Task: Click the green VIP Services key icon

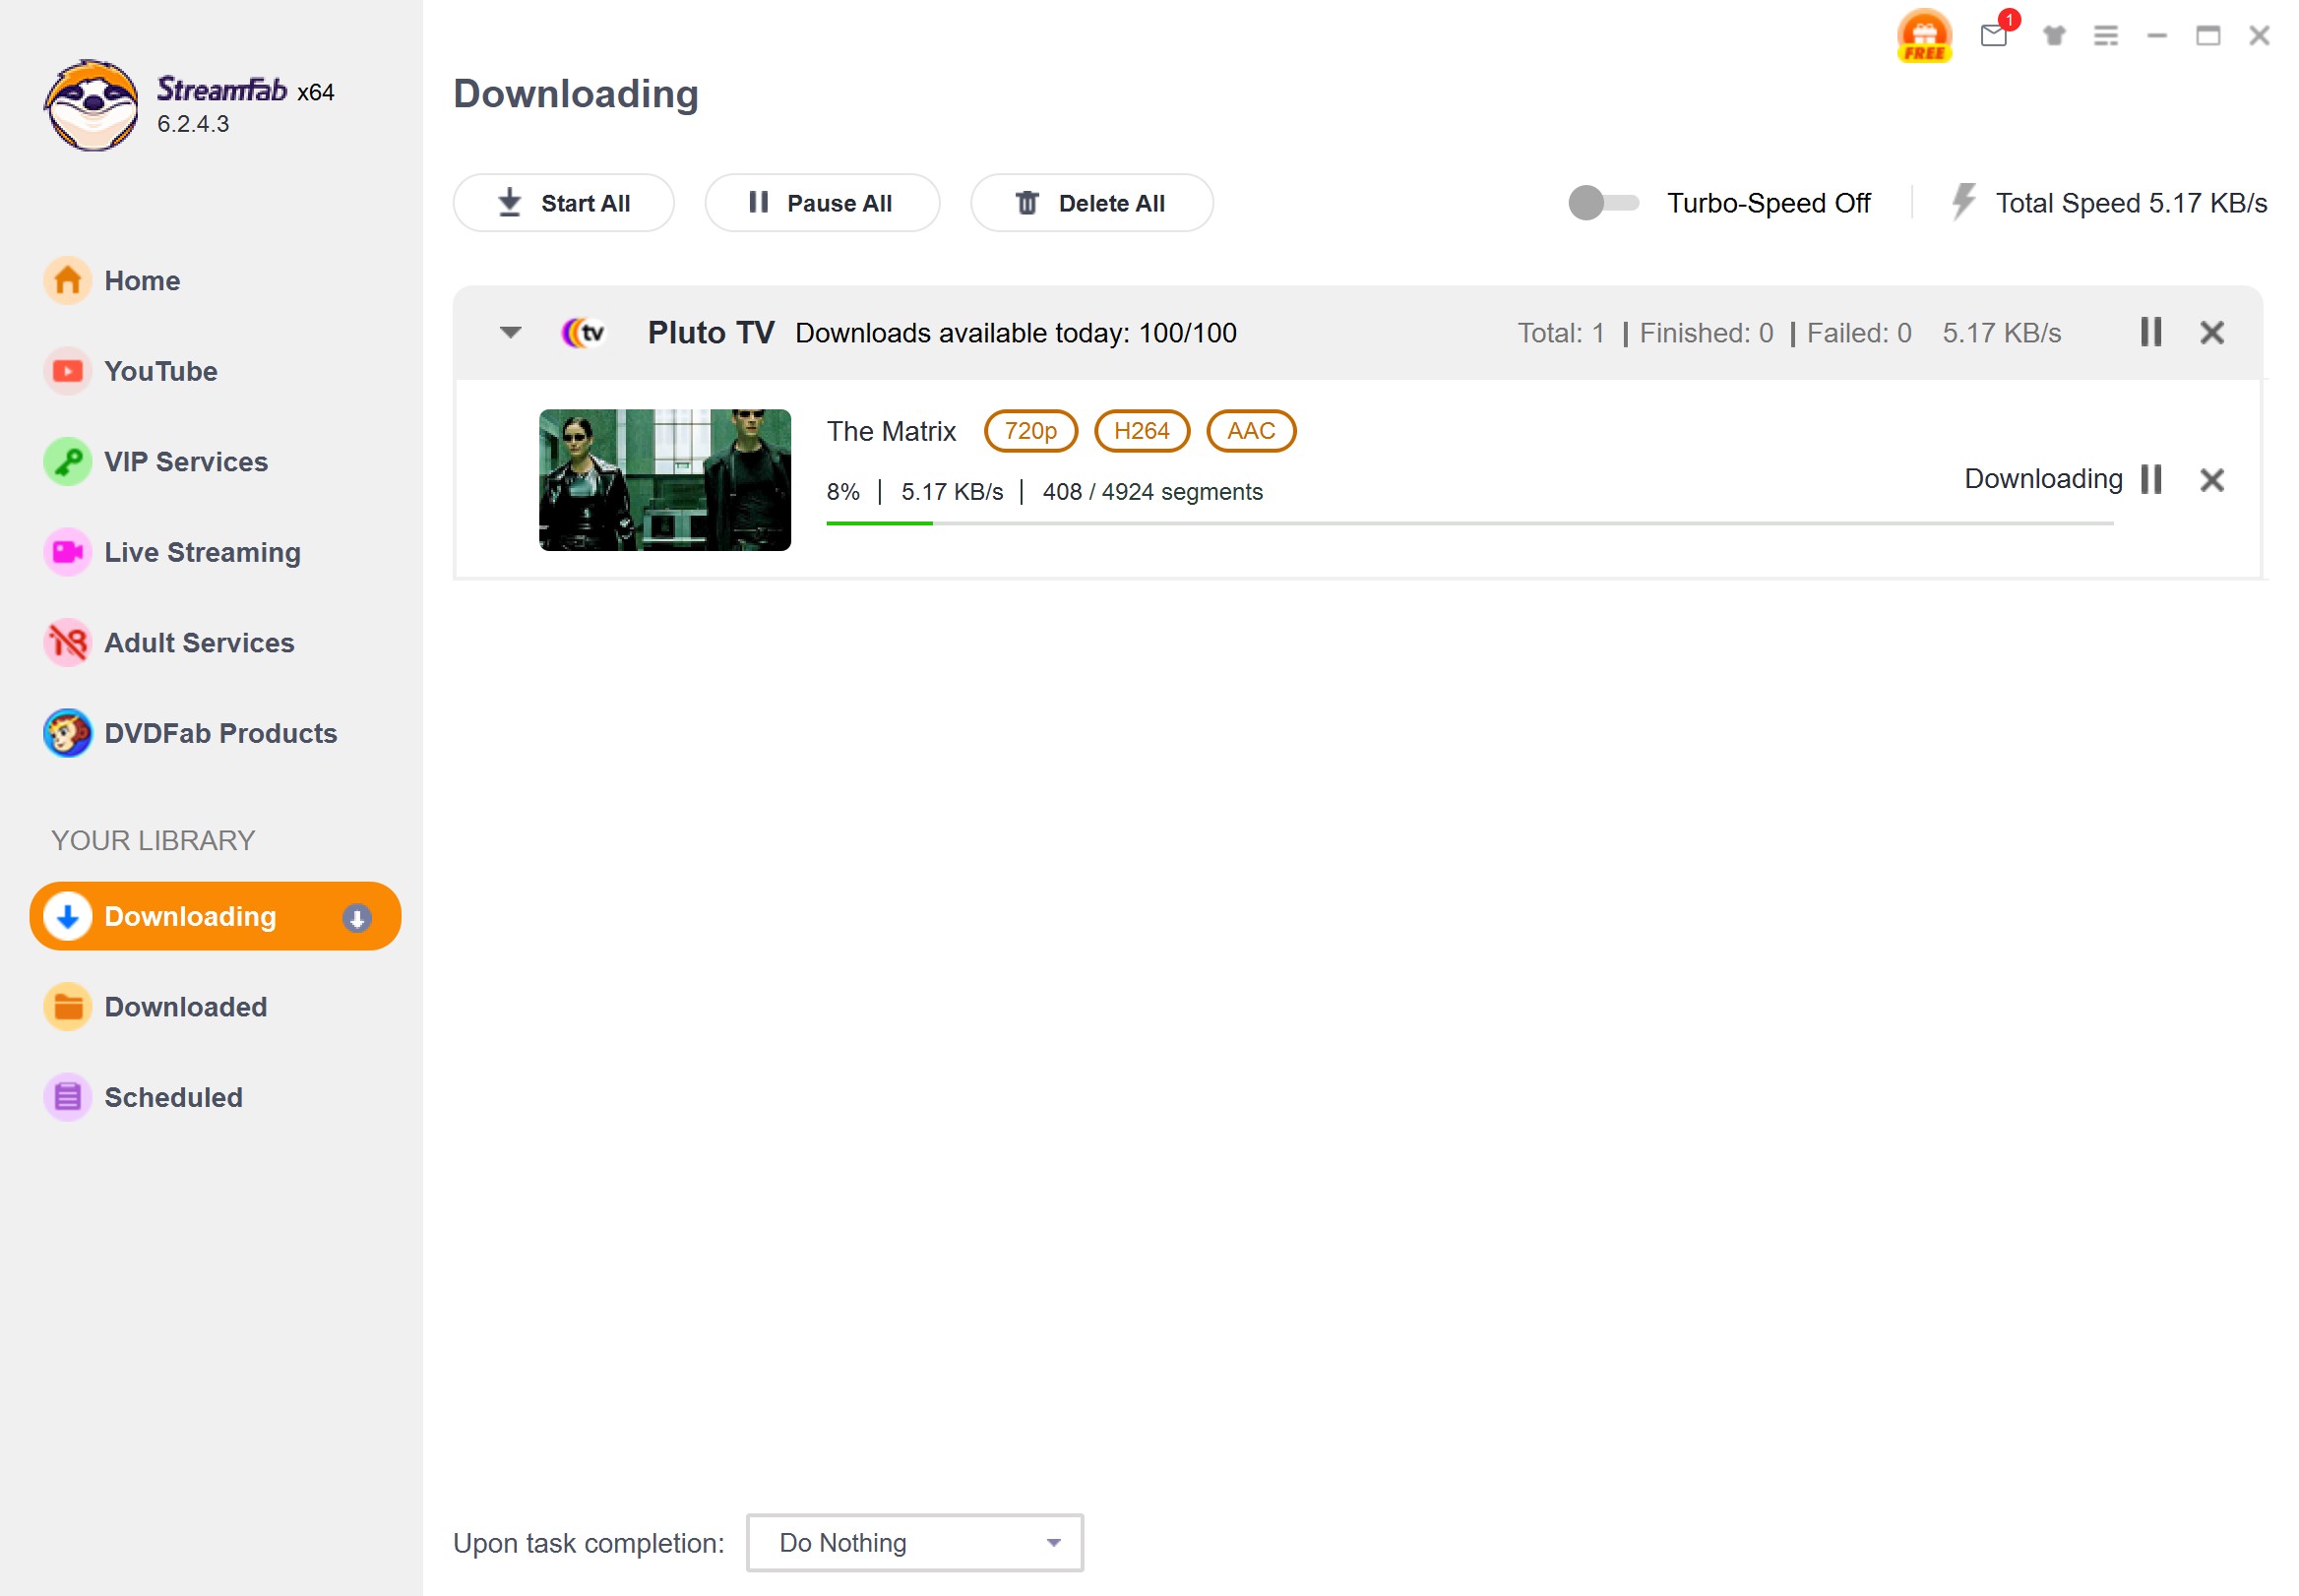Action: point(68,462)
